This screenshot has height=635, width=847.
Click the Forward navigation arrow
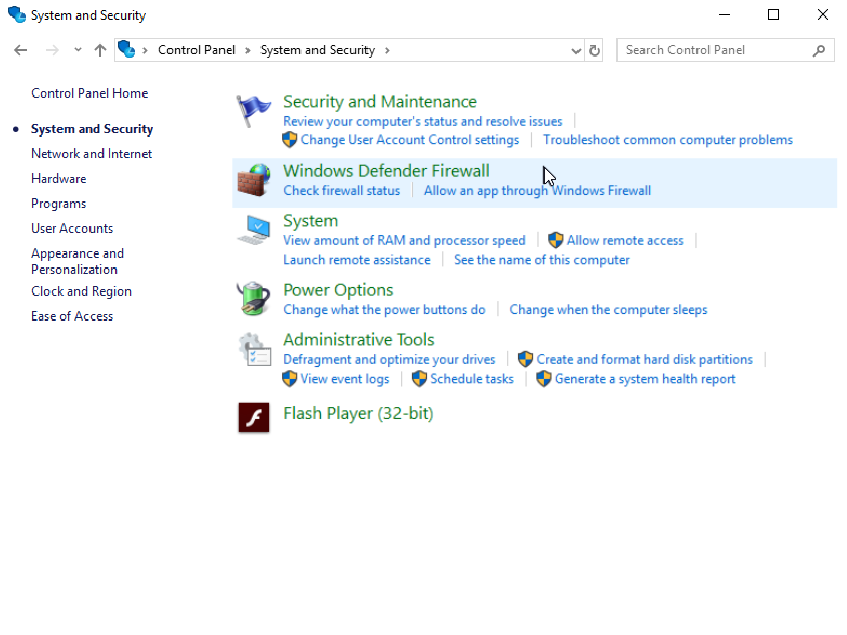click(52, 50)
